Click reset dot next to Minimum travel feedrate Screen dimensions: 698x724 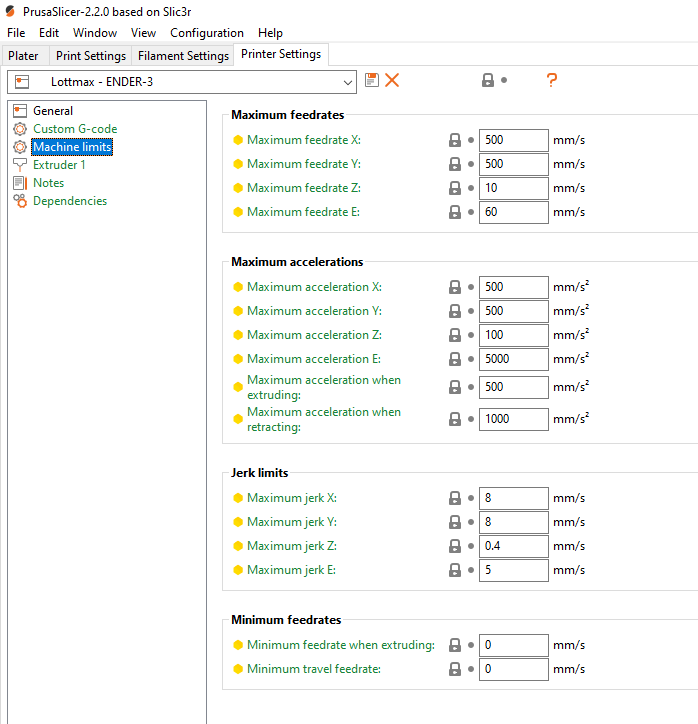(x=471, y=669)
